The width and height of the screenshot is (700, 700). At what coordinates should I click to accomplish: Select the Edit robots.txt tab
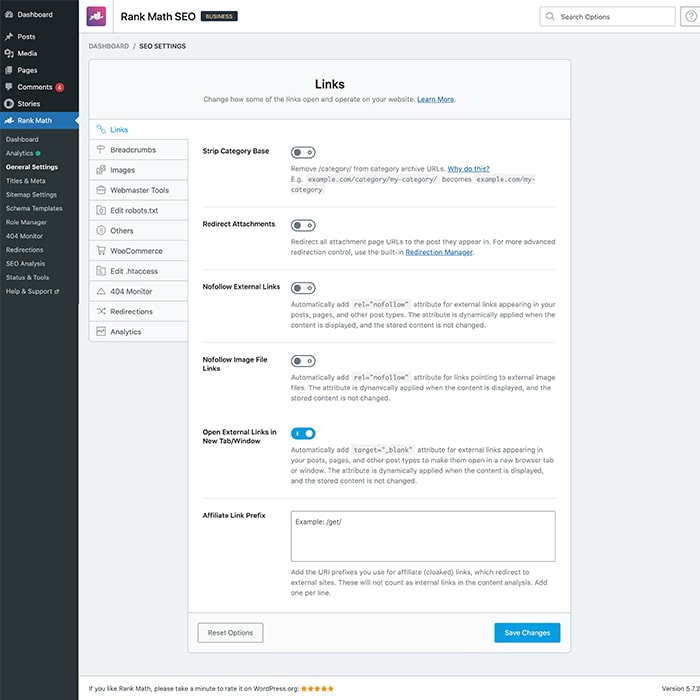pyautogui.click(x=138, y=210)
